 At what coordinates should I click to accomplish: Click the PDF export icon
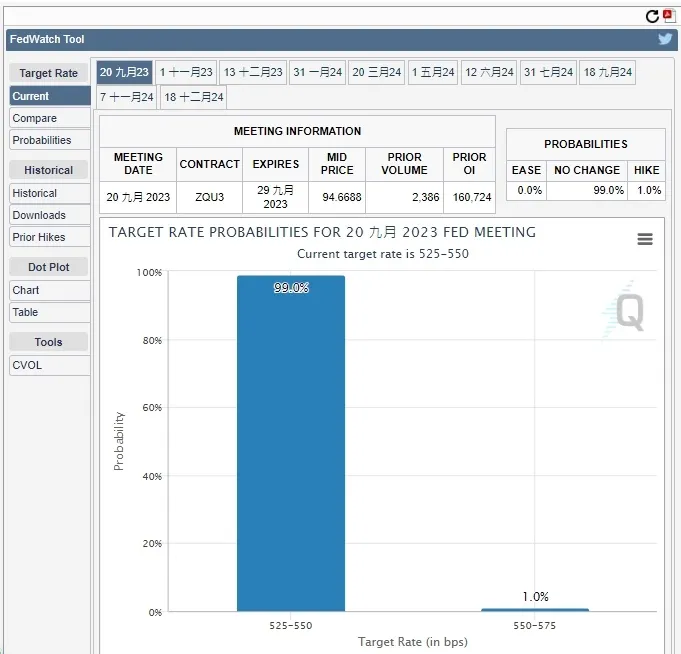point(667,16)
